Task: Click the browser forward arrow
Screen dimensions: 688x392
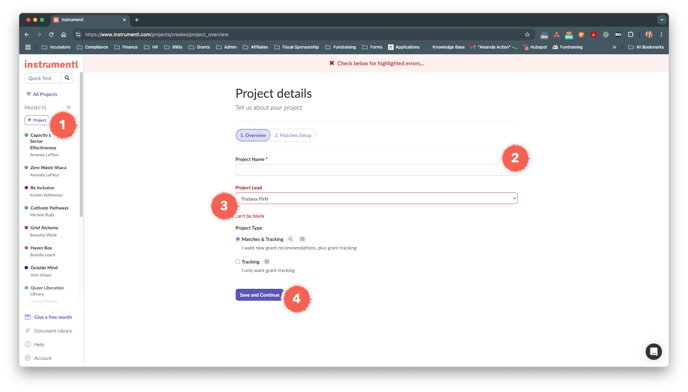Action: (x=39, y=34)
